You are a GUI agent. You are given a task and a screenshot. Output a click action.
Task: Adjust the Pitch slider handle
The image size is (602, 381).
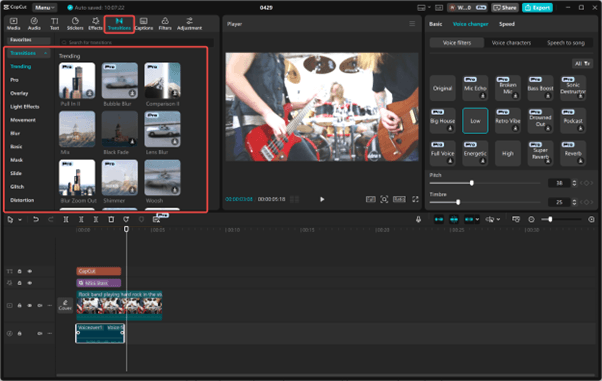471,183
